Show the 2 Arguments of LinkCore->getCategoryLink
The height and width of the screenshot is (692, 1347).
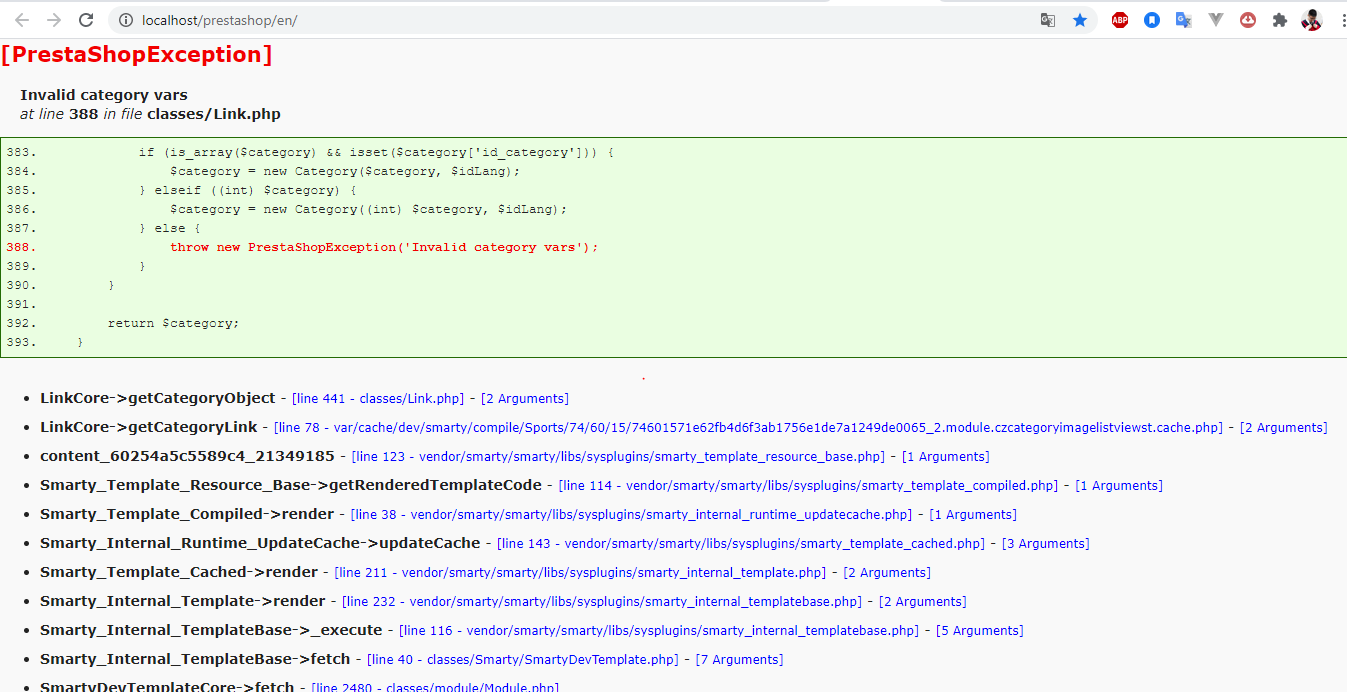[x=1283, y=428]
